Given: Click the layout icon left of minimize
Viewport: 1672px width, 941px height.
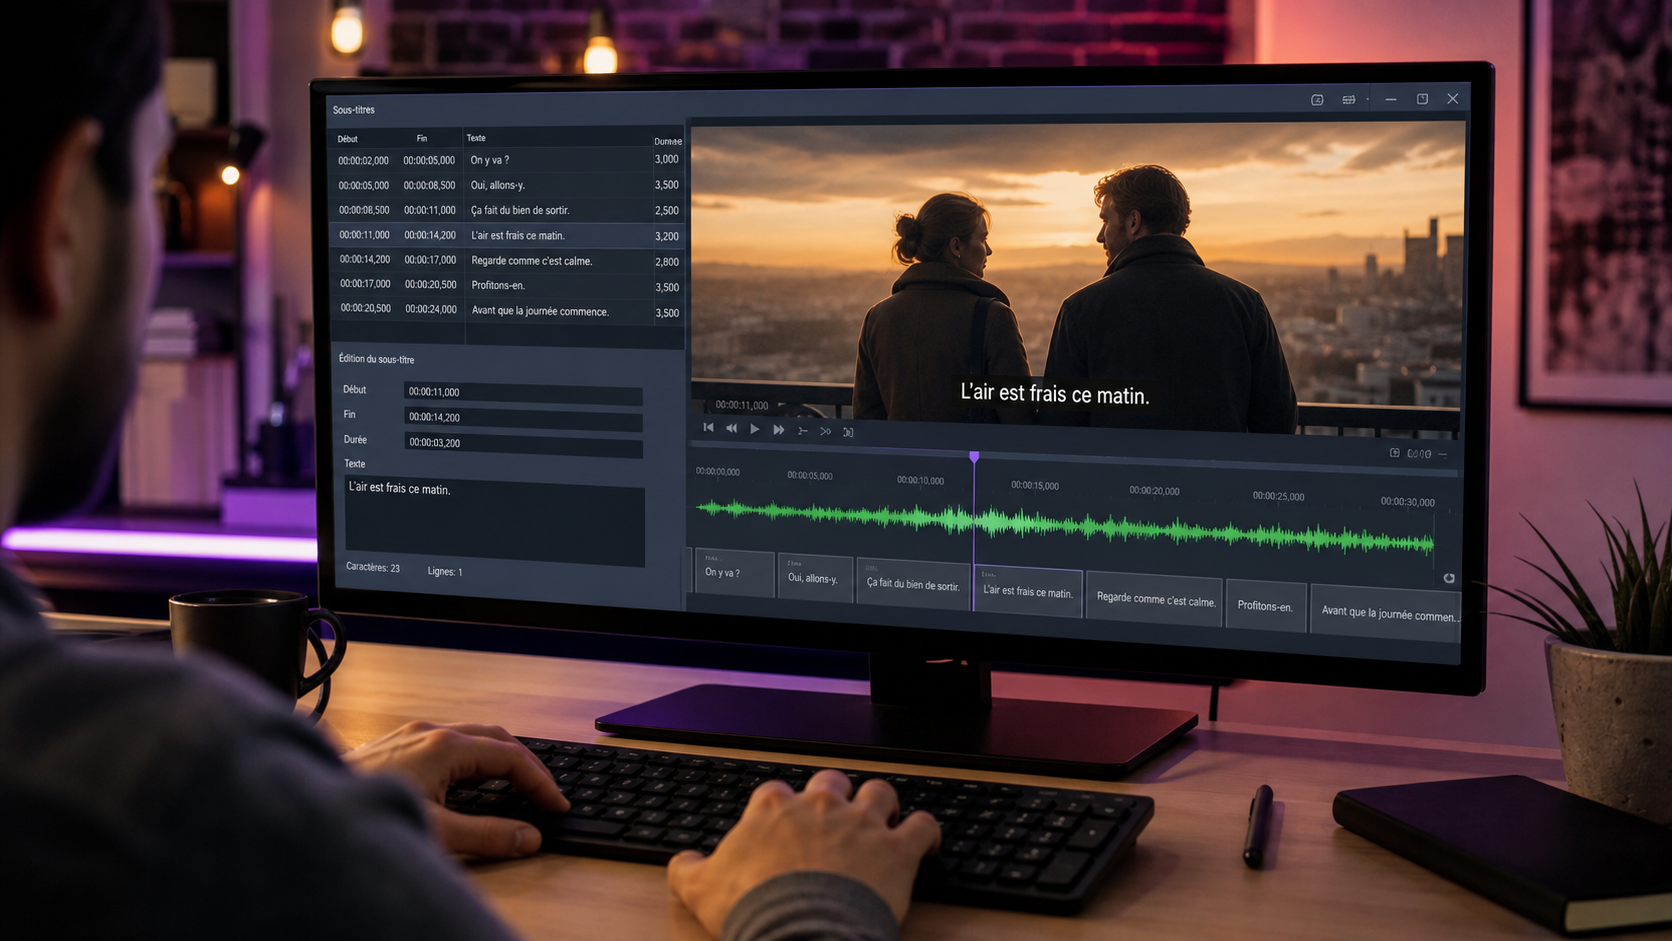Looking at the screenshot, I should [x=1349, y=100].
